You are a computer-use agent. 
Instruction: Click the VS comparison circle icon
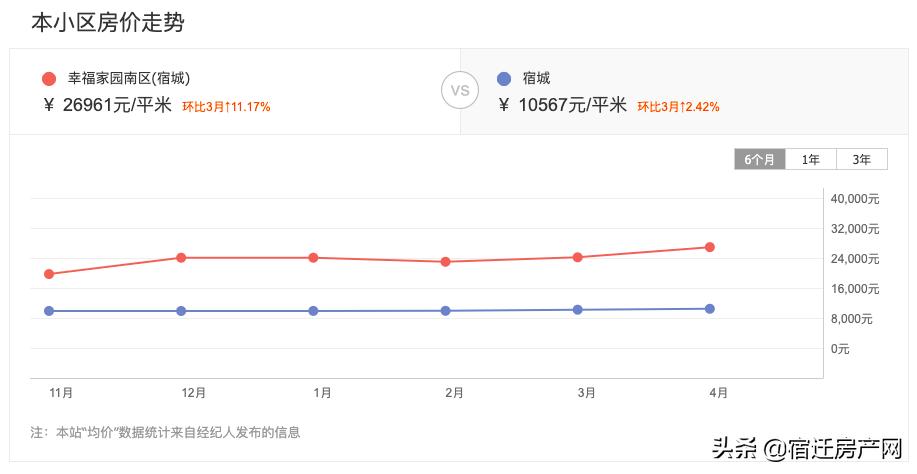(460, 91)
